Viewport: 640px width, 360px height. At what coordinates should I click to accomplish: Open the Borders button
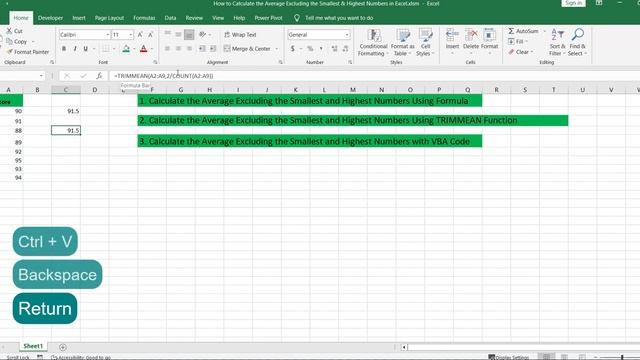click(x=106, y=49)
